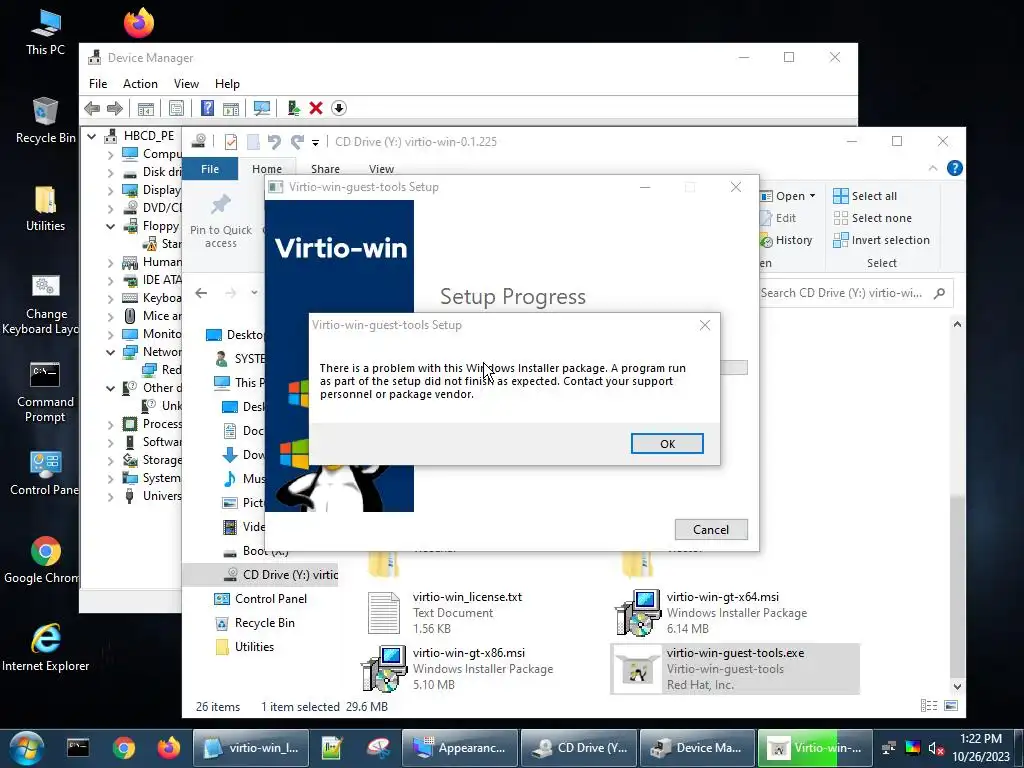The width and height of the screenshot is (1024, 768).
Task: Click the Back arrow in Device Manager toolbar
Action: [x=92, y=108]
